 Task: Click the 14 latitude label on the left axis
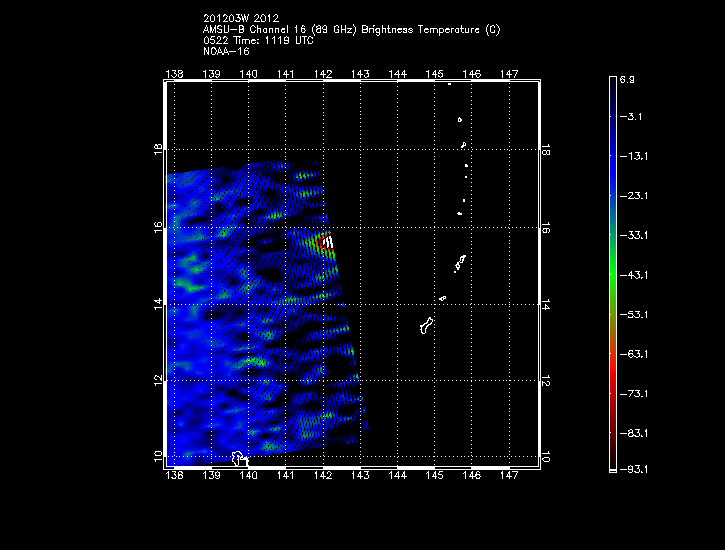coord(156,304)
